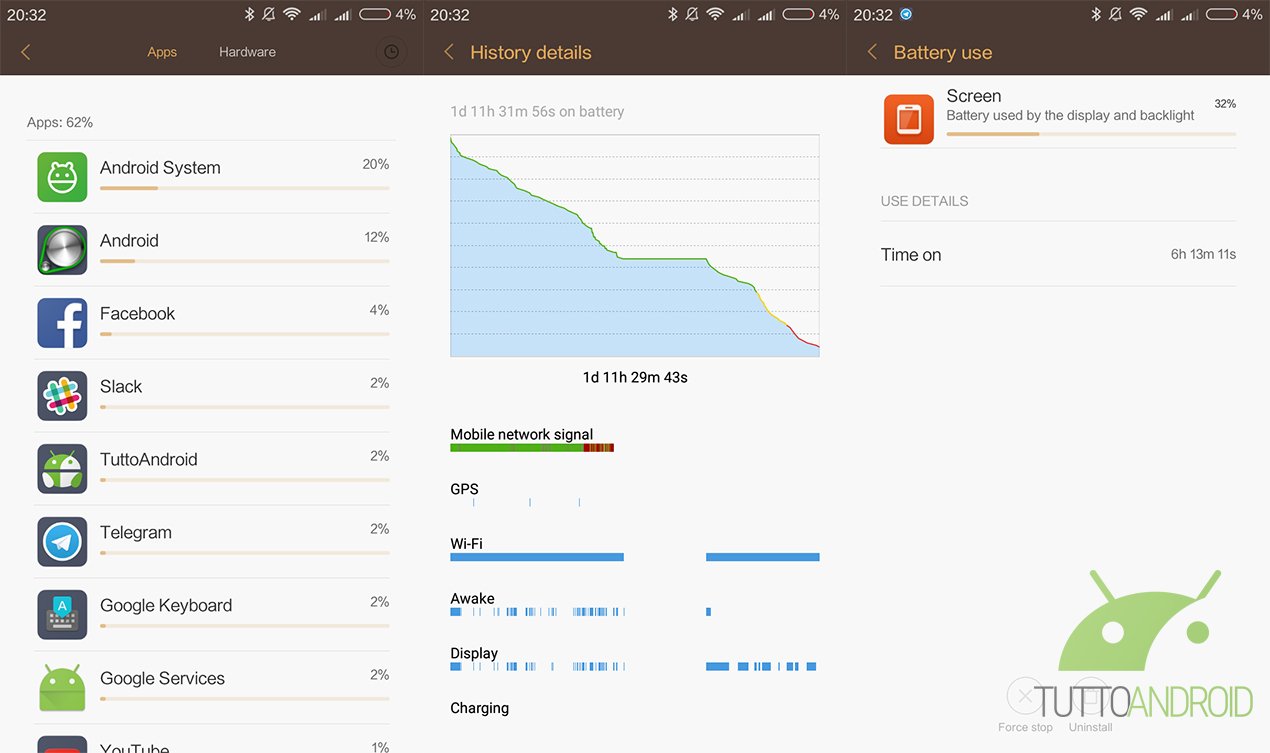
Task: Tap '1d 11h 31m 56s on battery' text
Action: [537, 112]
